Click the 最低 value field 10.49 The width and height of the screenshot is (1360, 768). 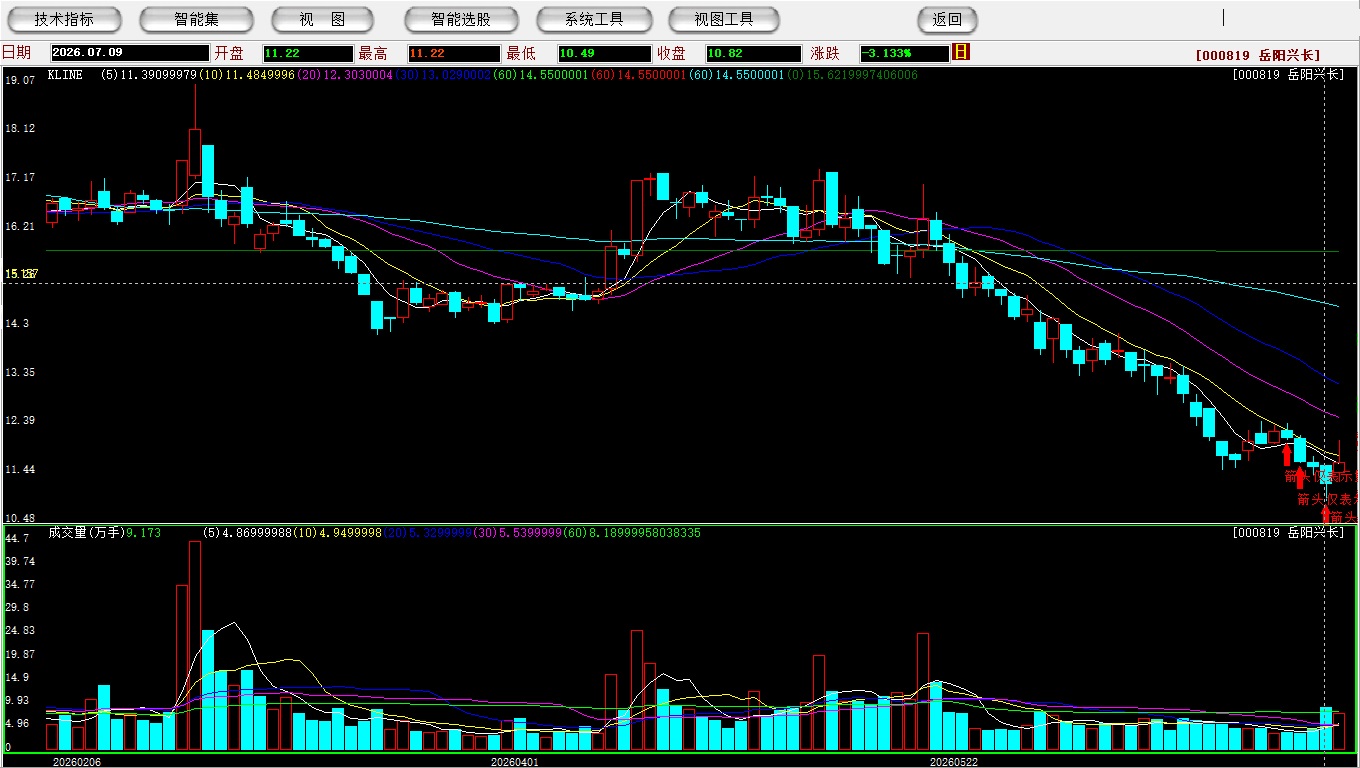604,53
